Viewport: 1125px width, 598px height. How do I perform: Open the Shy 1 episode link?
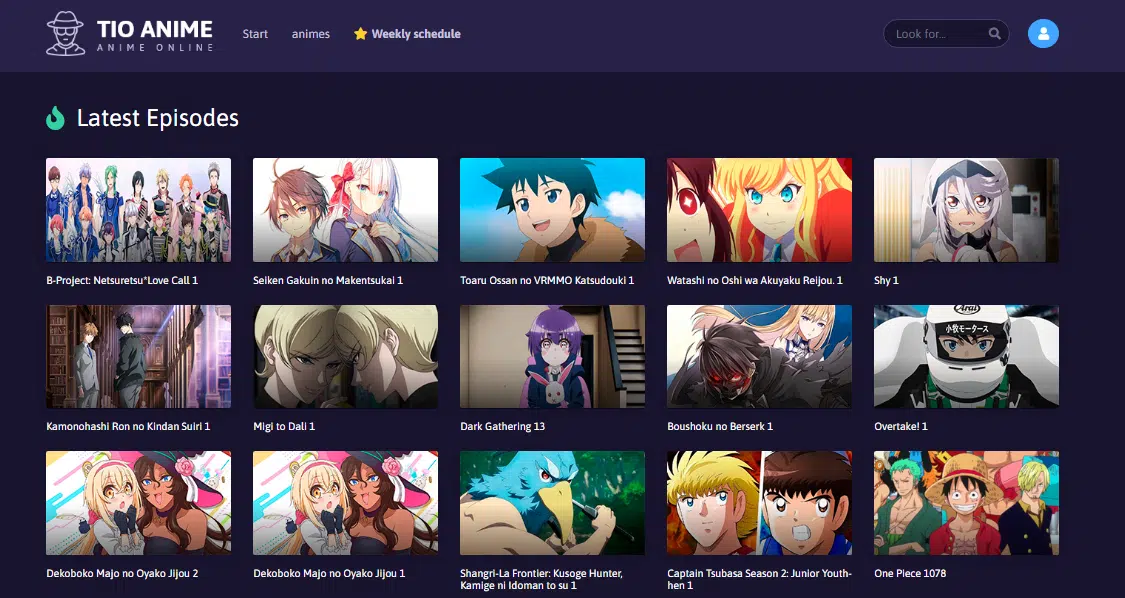(x=886, y=280)
